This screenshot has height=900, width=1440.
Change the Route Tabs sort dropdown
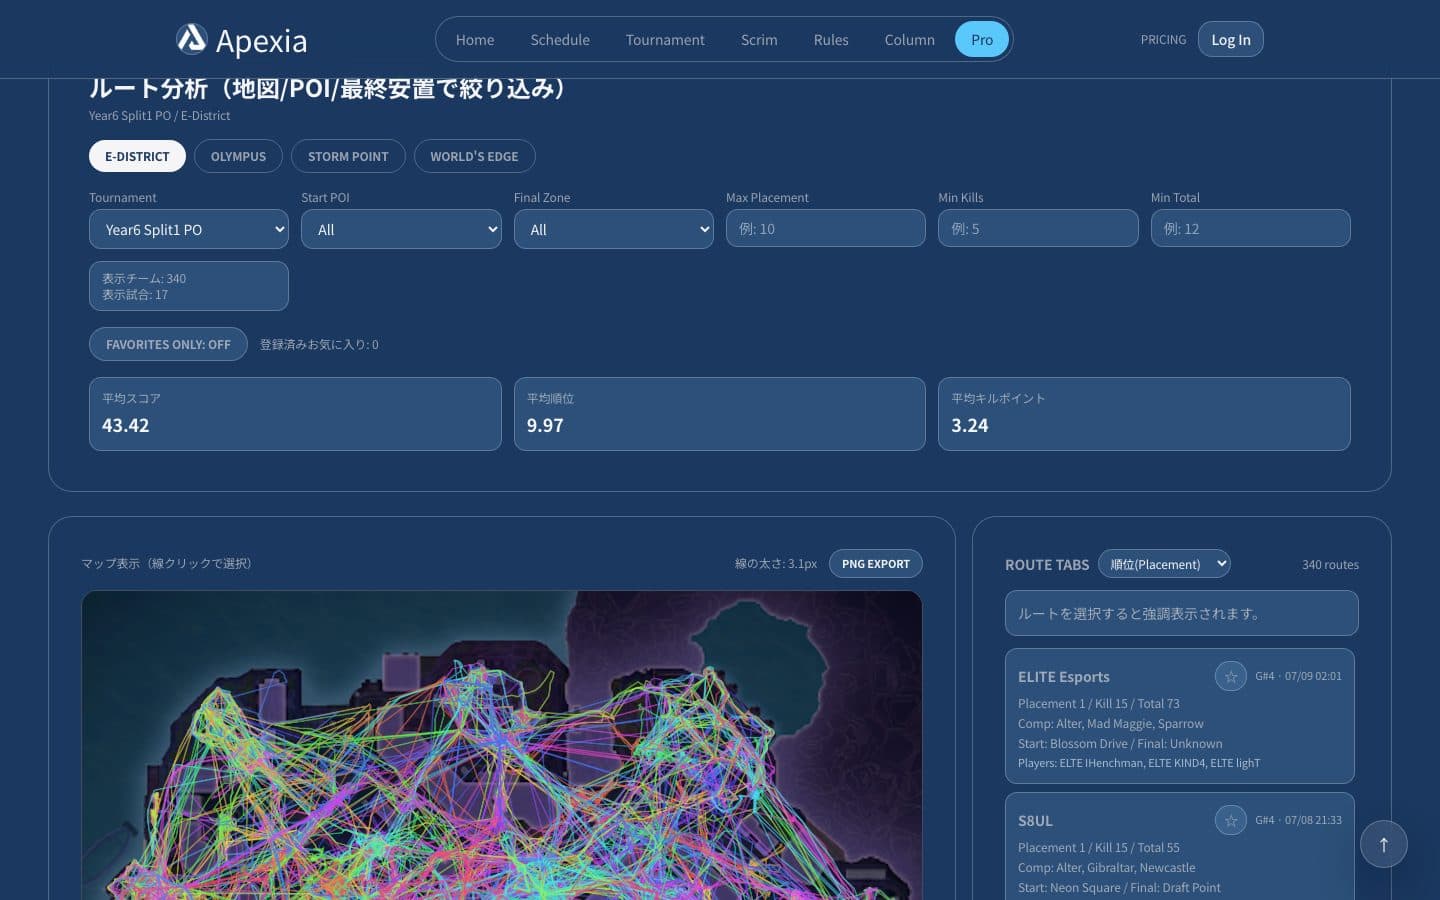(1164, 564)
